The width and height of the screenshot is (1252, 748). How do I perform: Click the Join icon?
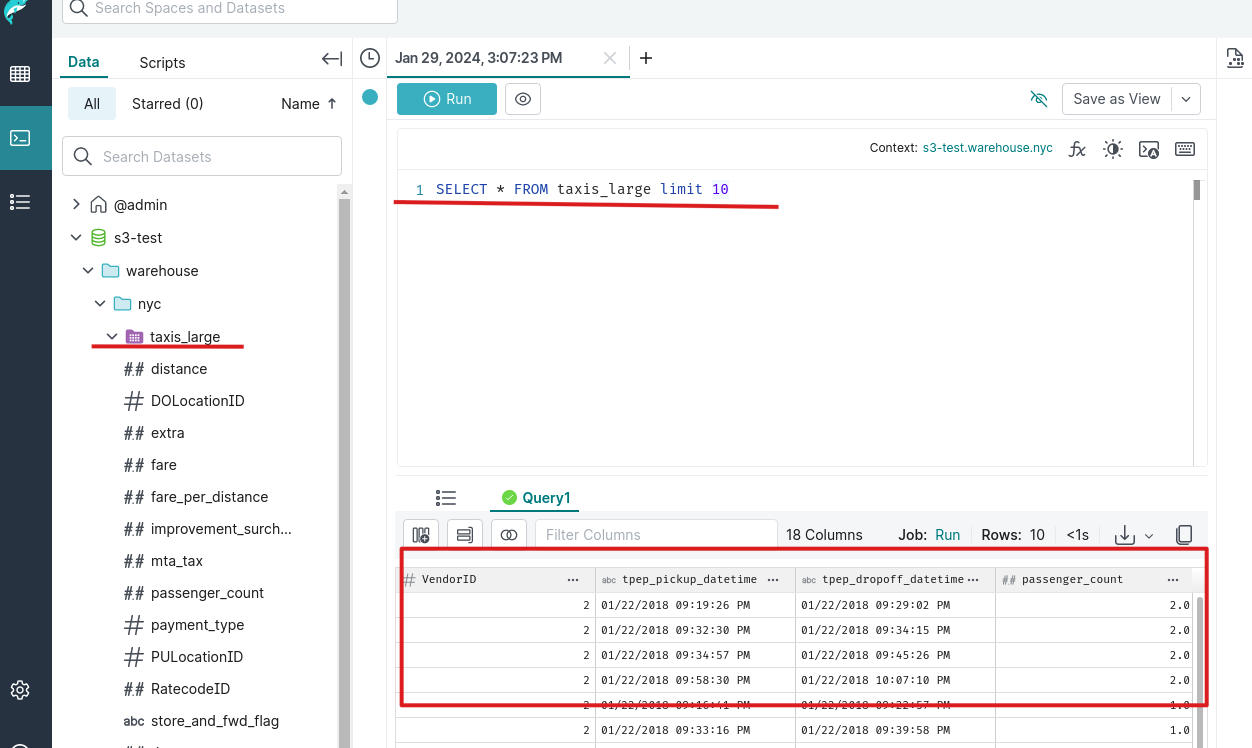[x=509, y=535]
